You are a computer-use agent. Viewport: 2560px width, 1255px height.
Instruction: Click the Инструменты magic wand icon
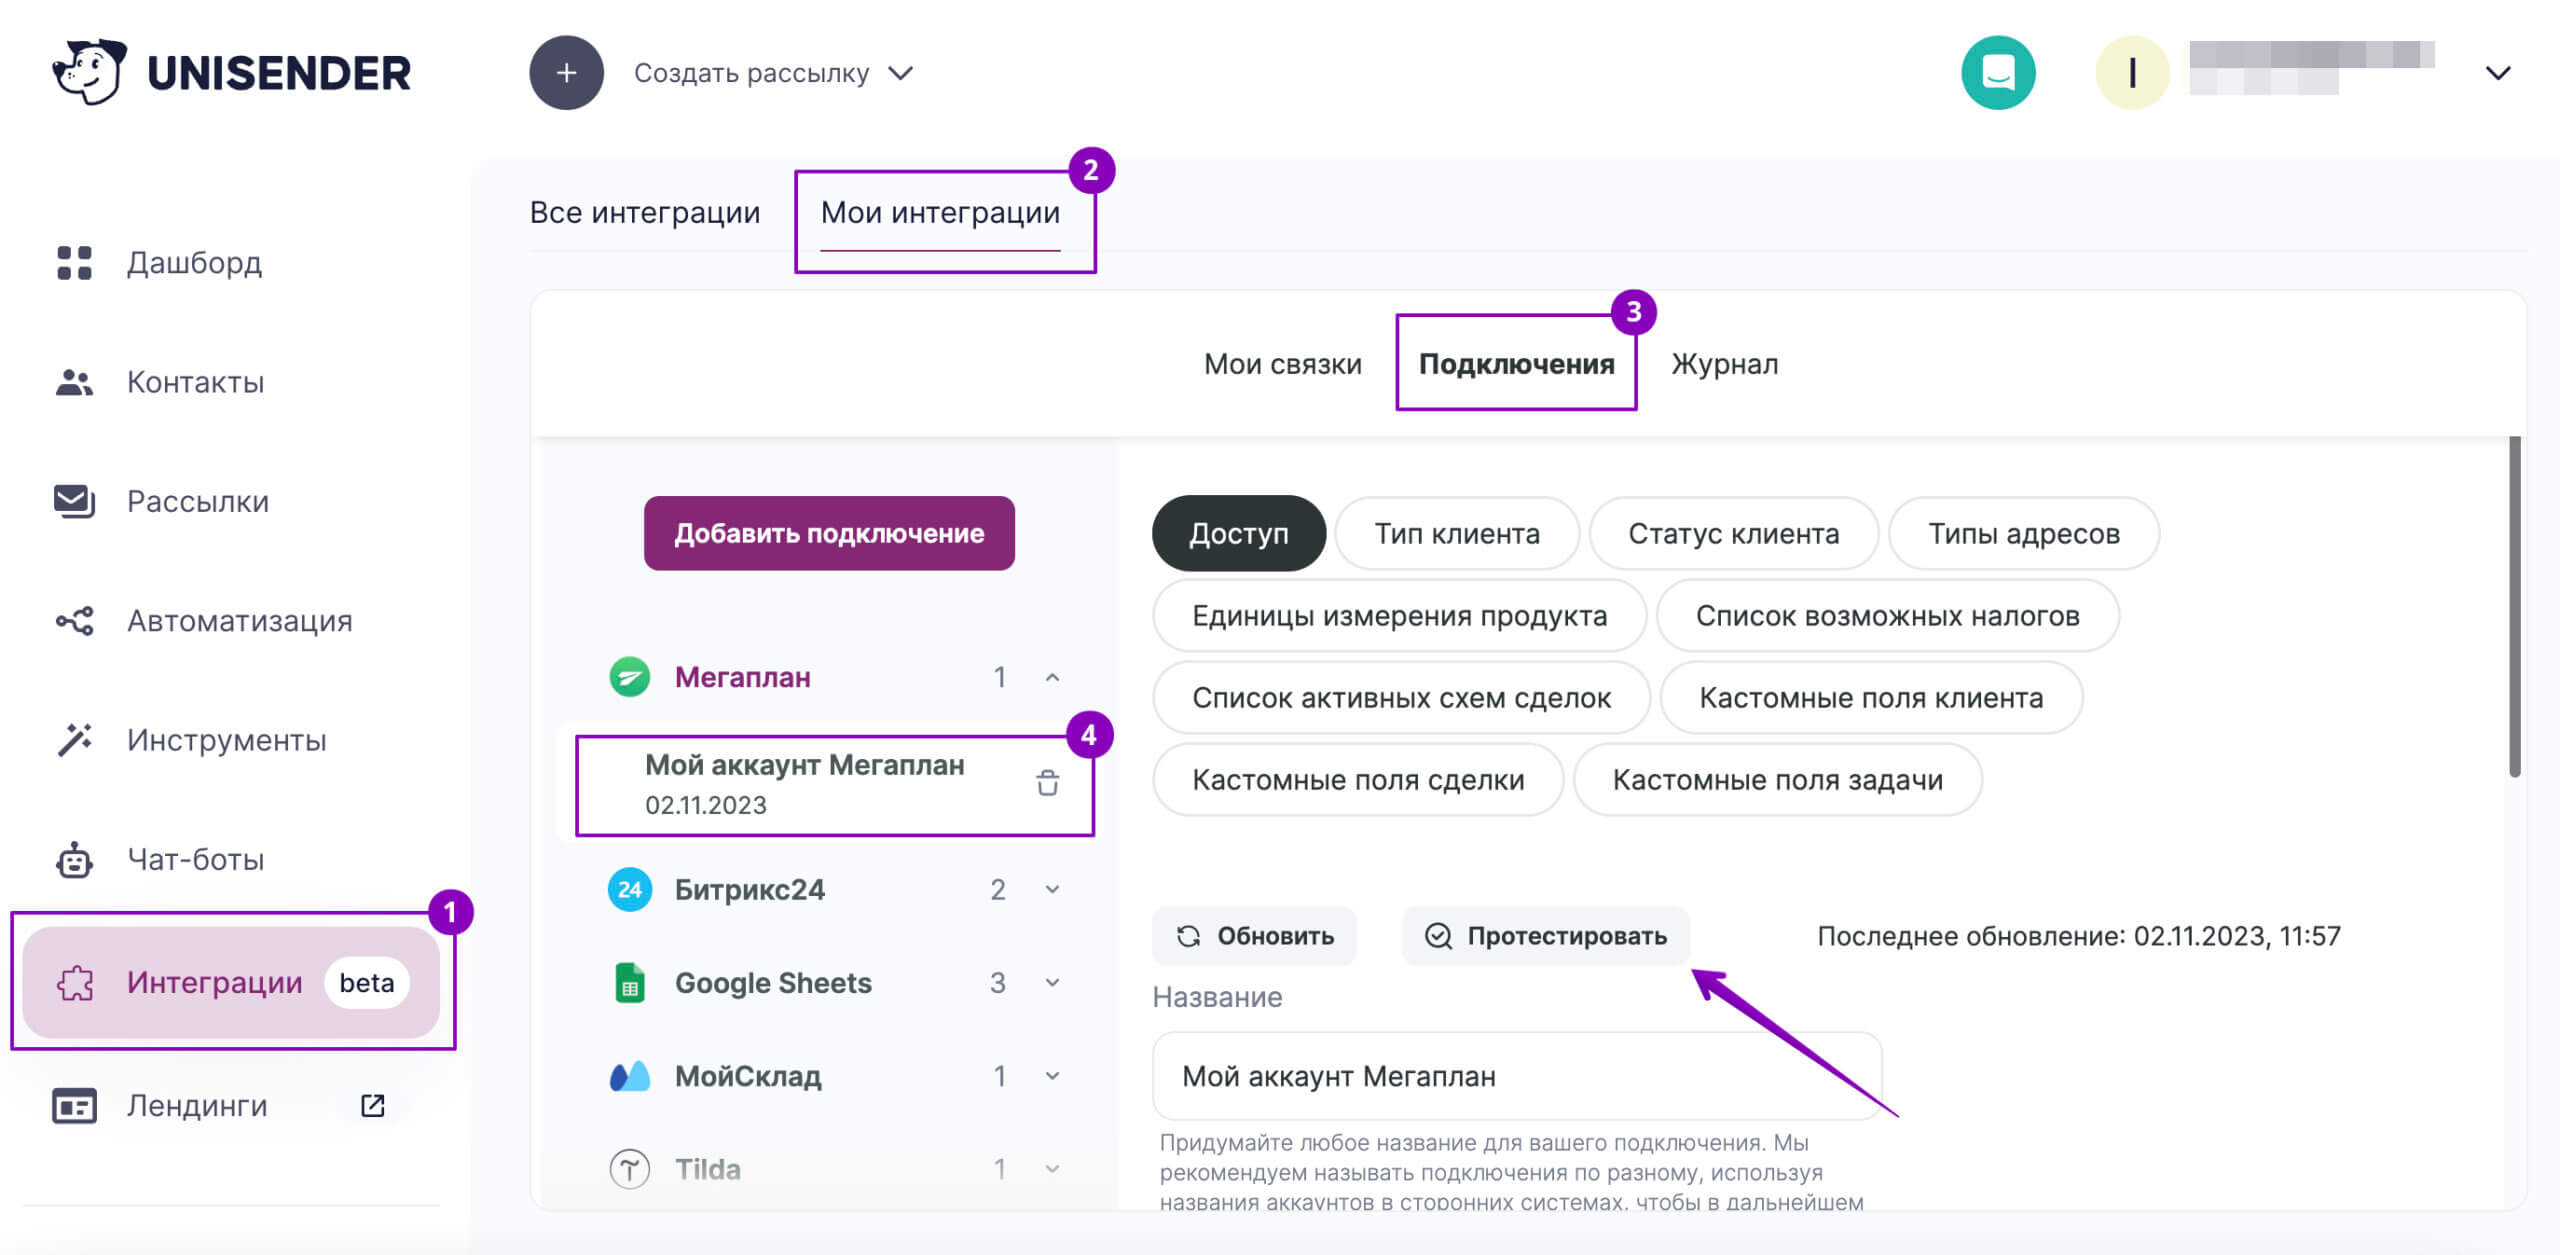[x=74, y=740]
